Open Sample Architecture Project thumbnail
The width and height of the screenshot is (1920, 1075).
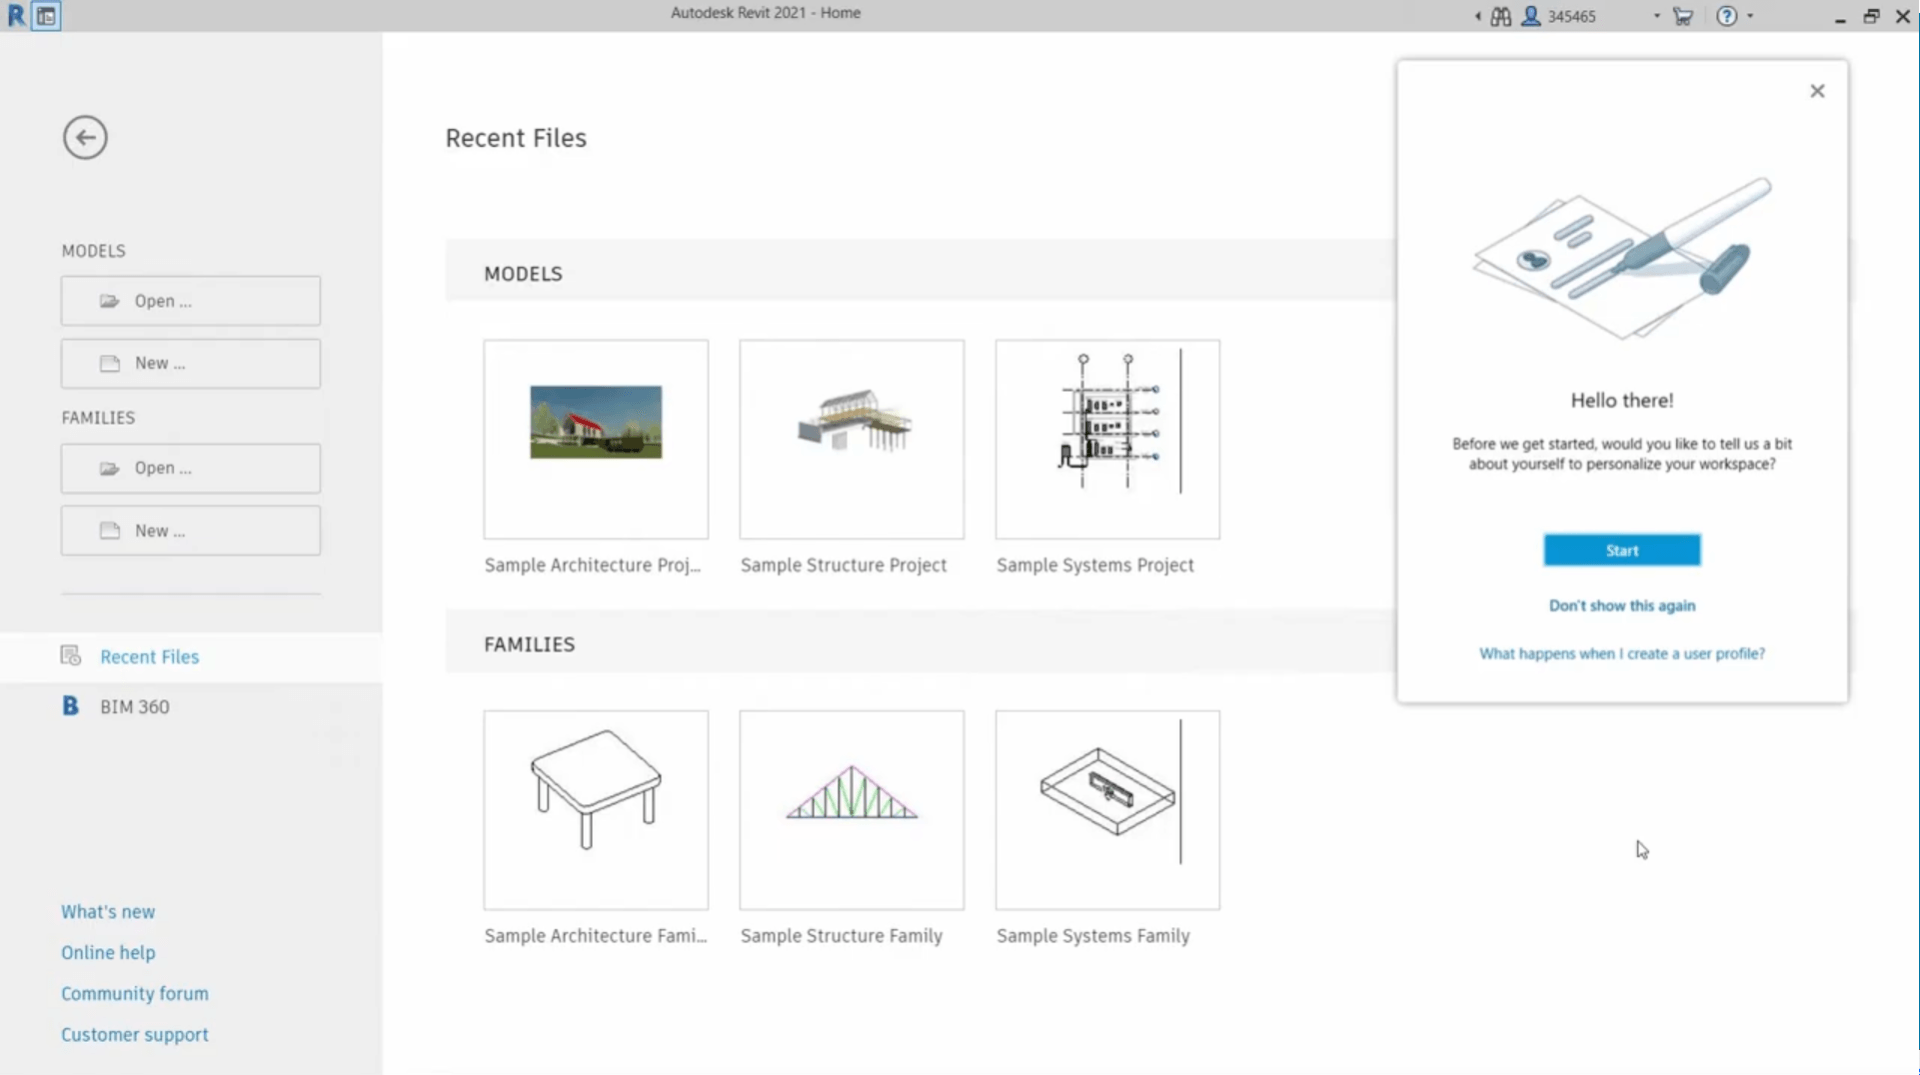(596, 439)
